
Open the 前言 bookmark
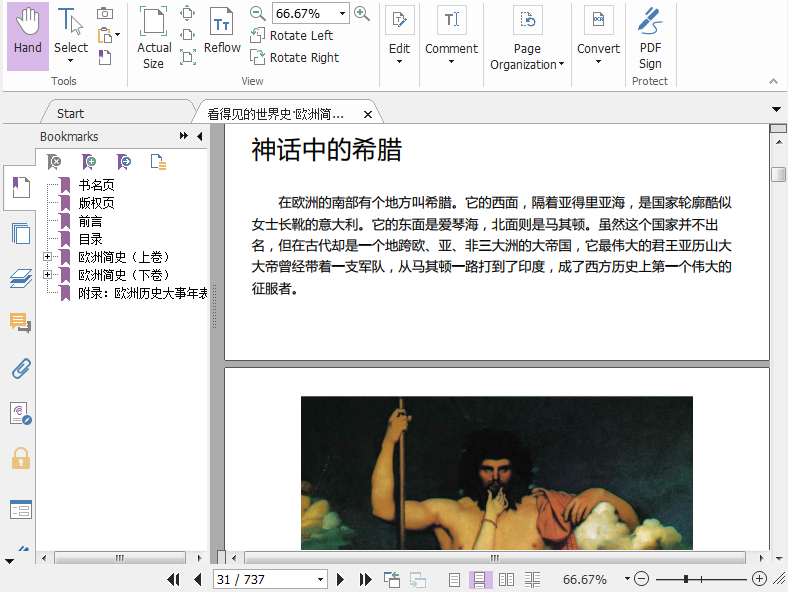coord(90,221)
